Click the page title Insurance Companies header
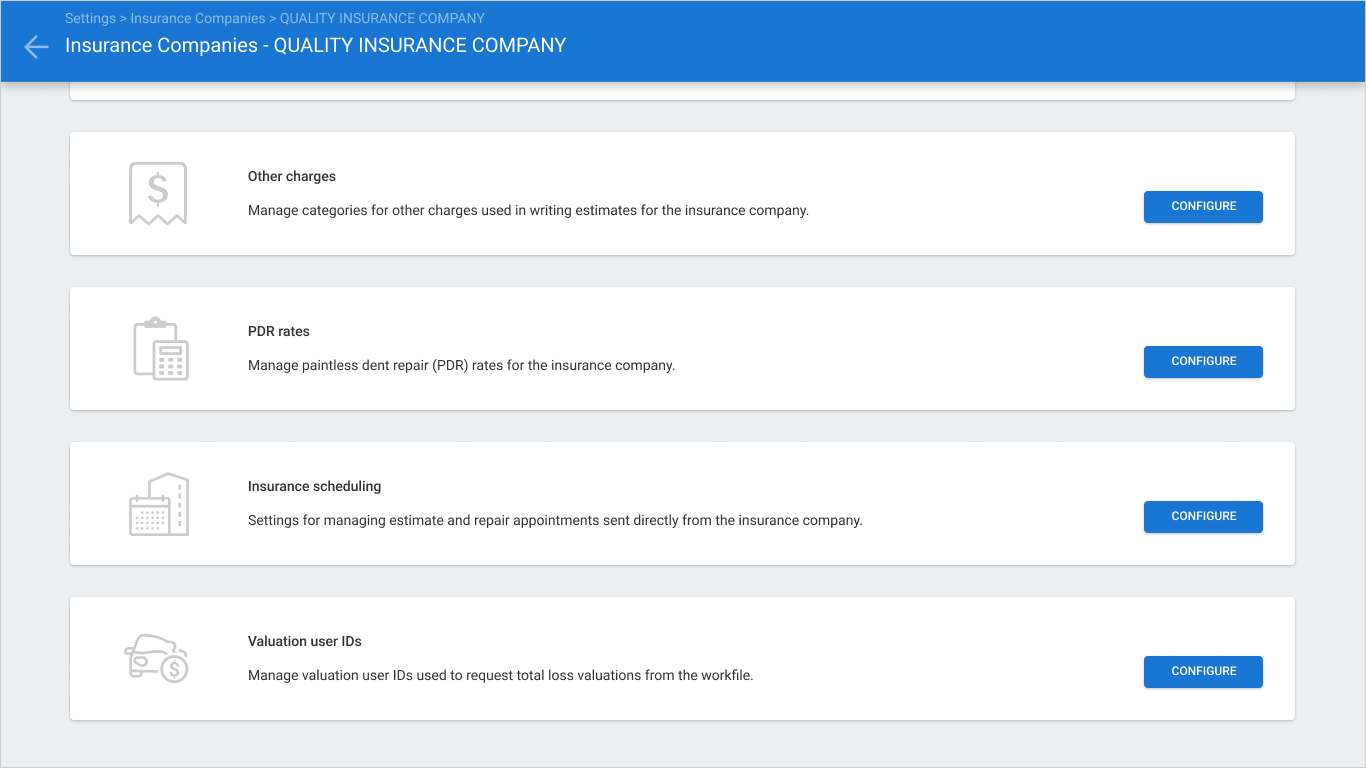 pyautogui.click(x=316, y=46)
